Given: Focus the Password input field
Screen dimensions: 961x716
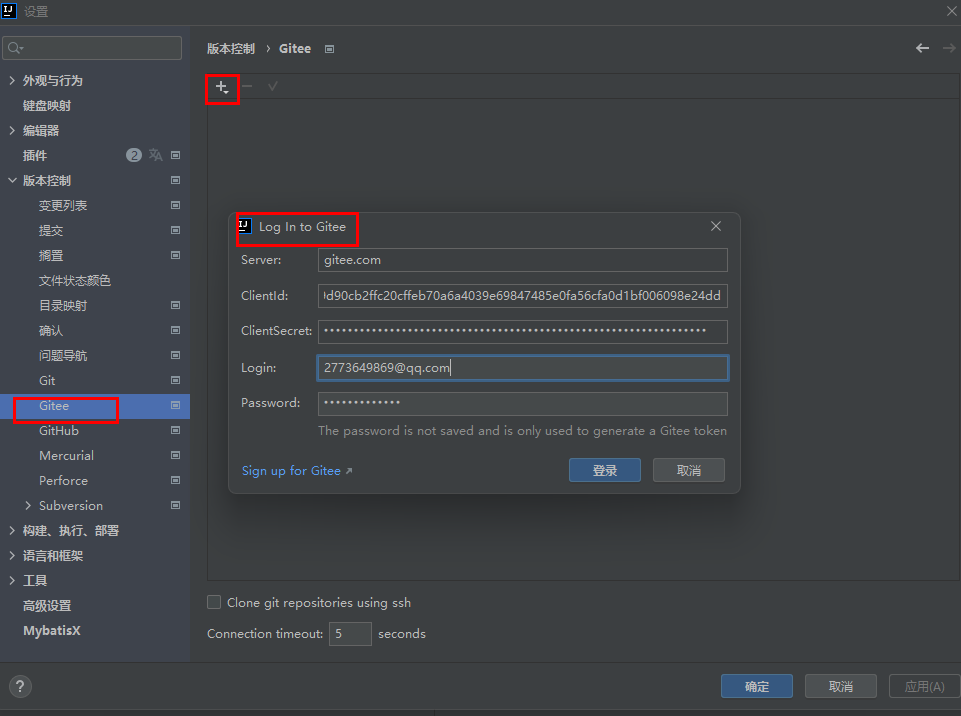Looking at the screenshot, I should [523, 403].
